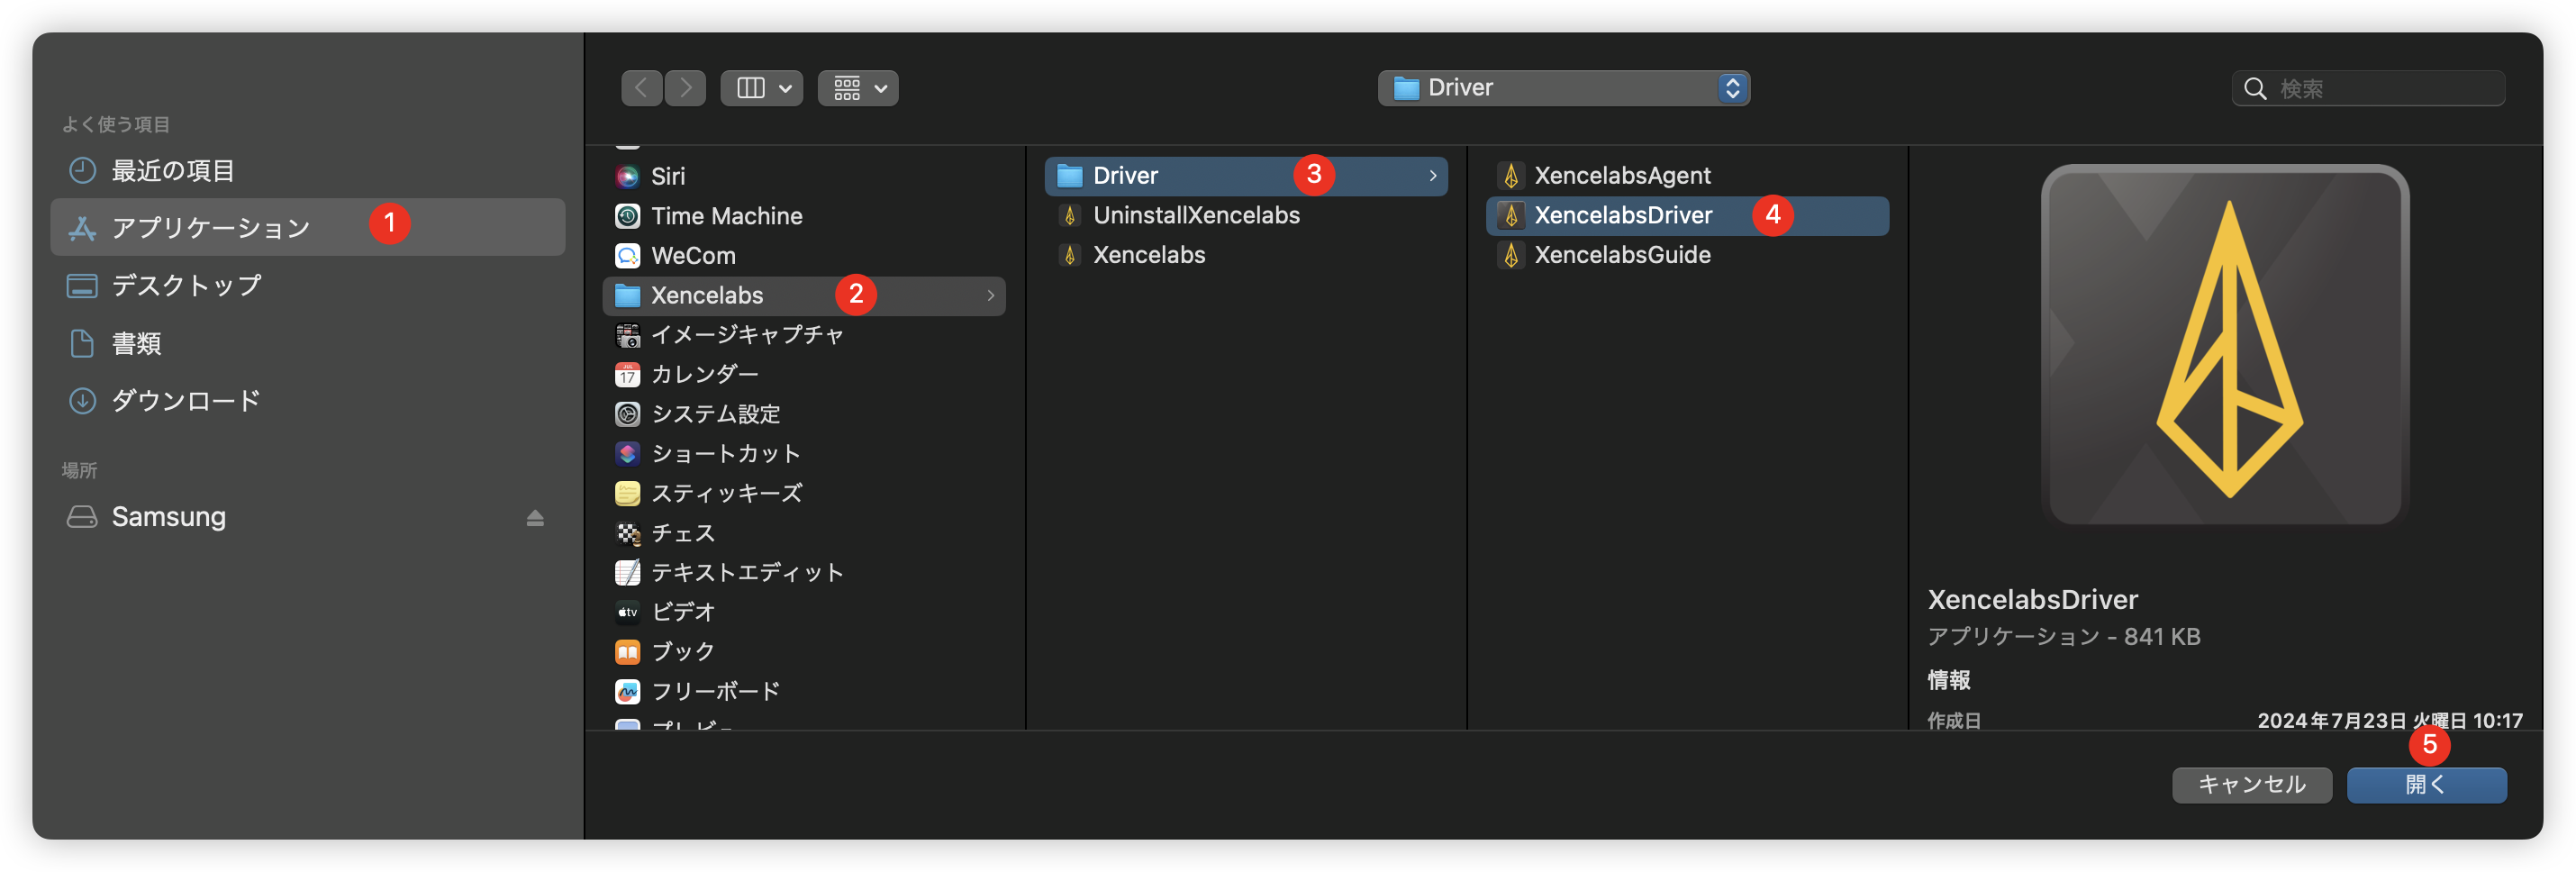Click the search field
Image resolution: width=2576 pixels, height=872 pixels.
(2368, 88)
